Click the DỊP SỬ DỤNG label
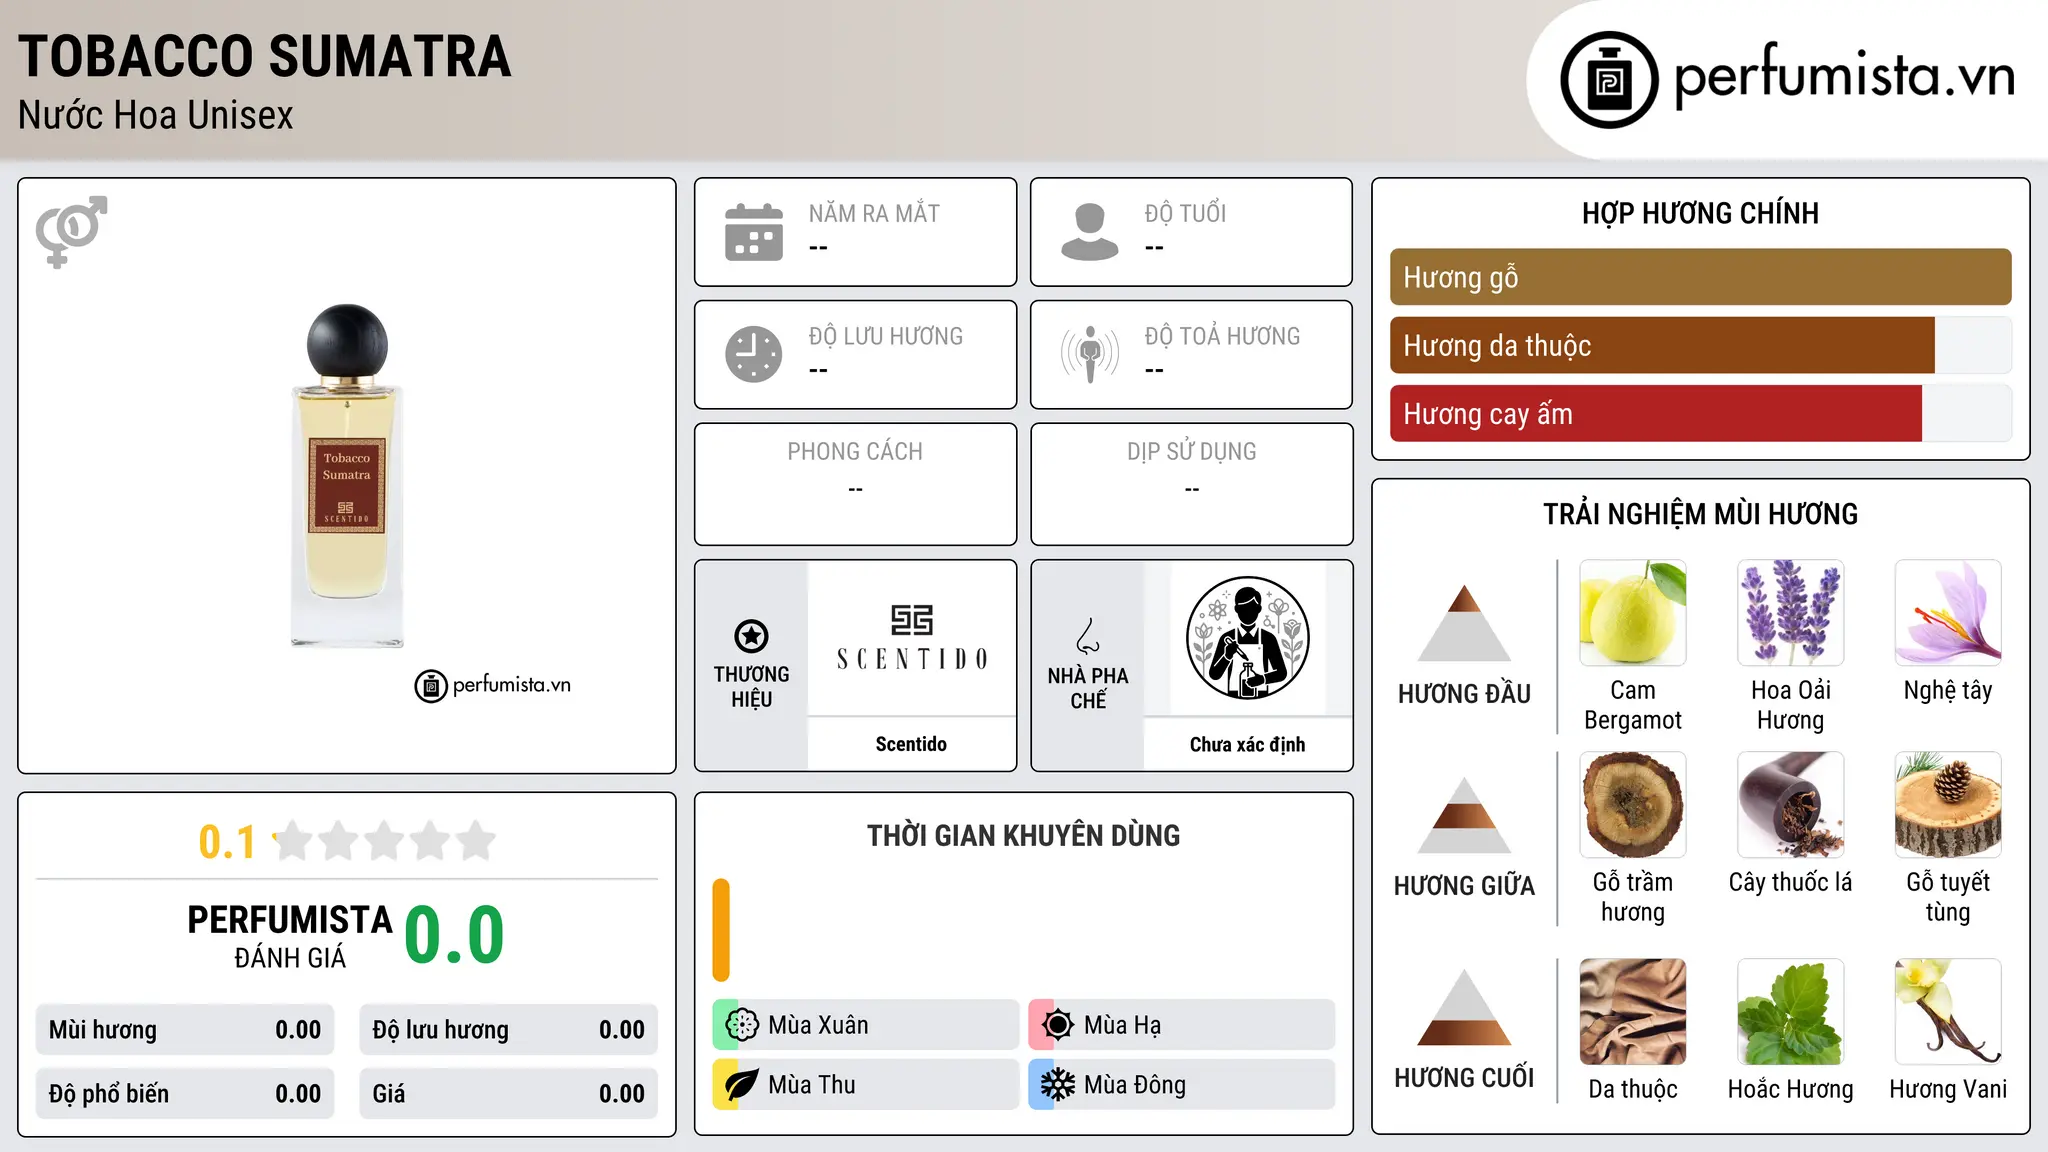This screenshot has height=1152, width=2048. (1191, 452)
